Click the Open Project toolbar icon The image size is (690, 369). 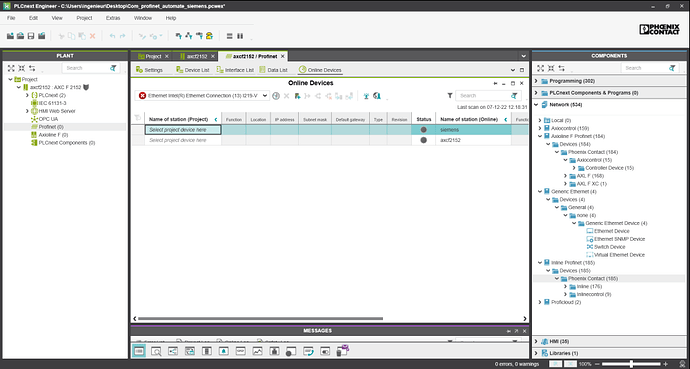click(x=20, y=36)
